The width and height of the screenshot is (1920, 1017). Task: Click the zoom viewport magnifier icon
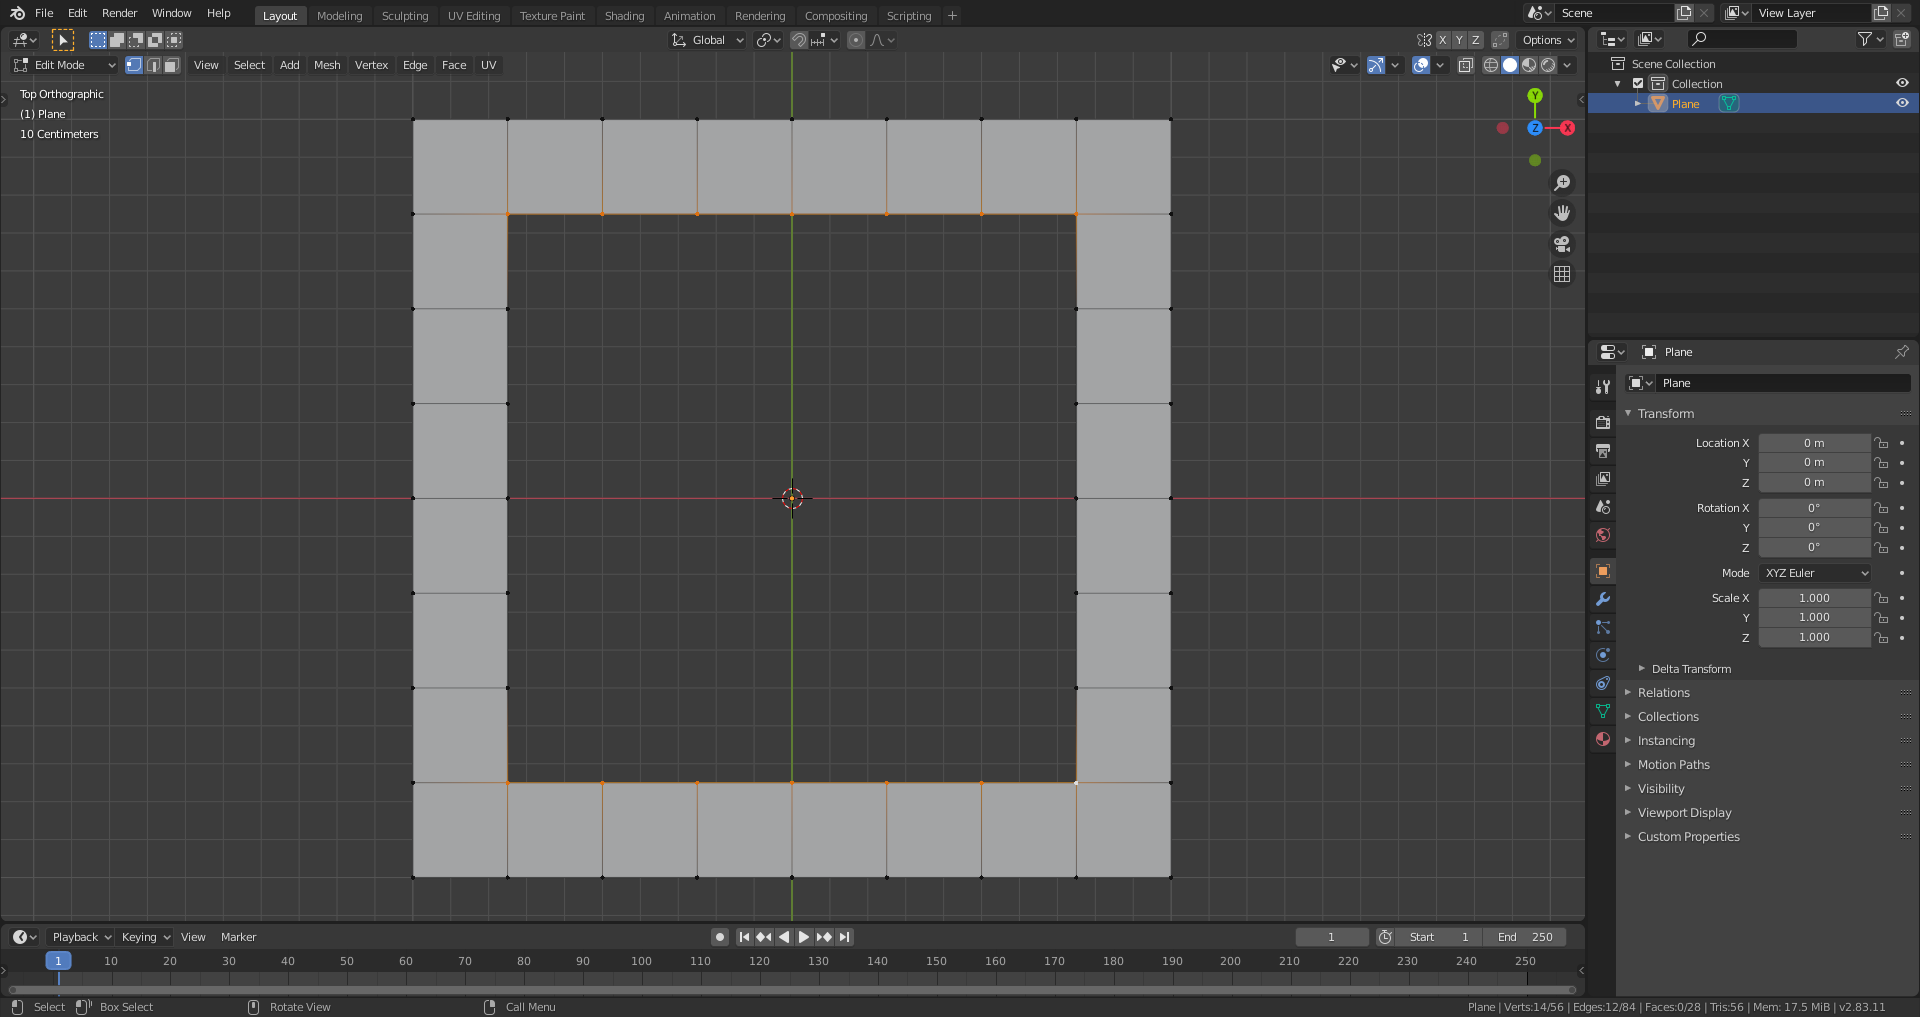(x=1562, y=183)
